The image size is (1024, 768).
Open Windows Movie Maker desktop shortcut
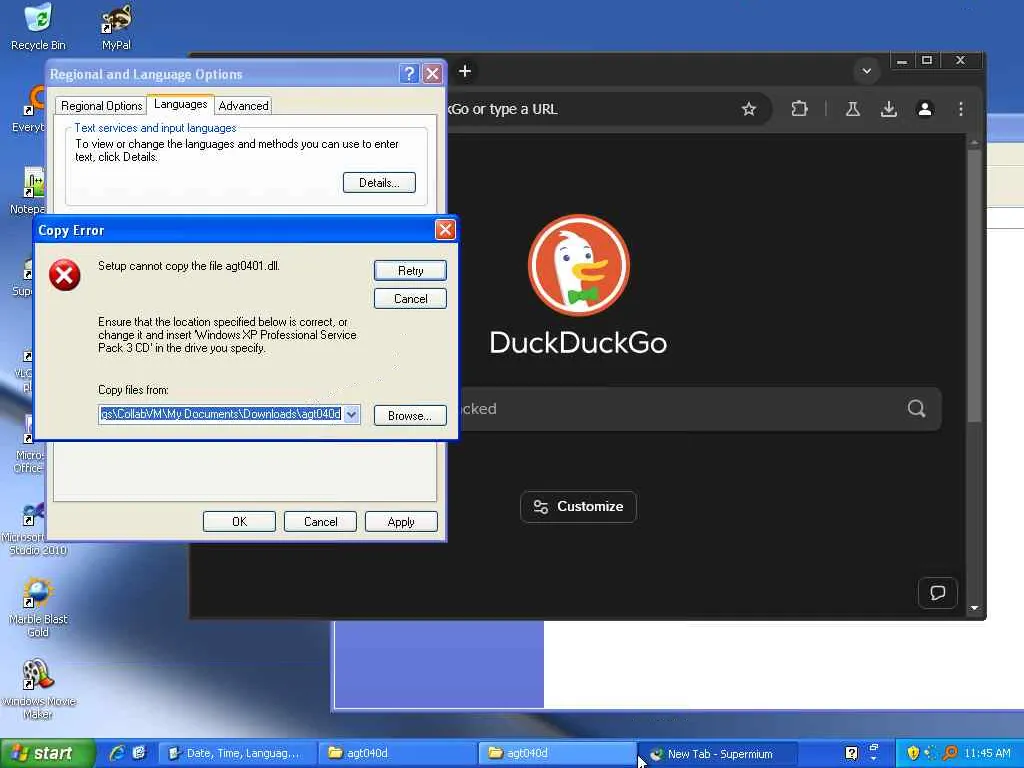pyautogui.click(x=38, y=689)
